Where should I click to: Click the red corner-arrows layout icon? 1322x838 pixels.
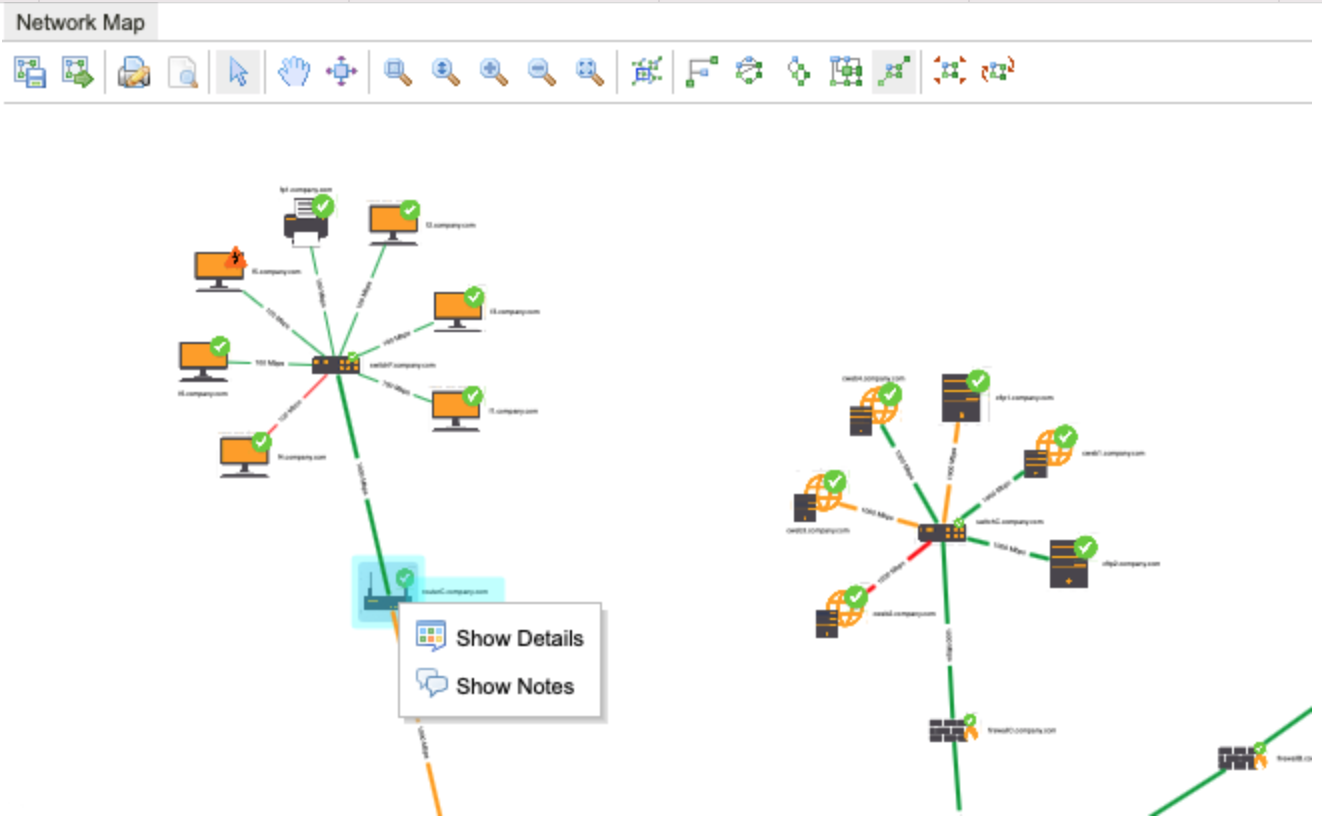point(950,72)
